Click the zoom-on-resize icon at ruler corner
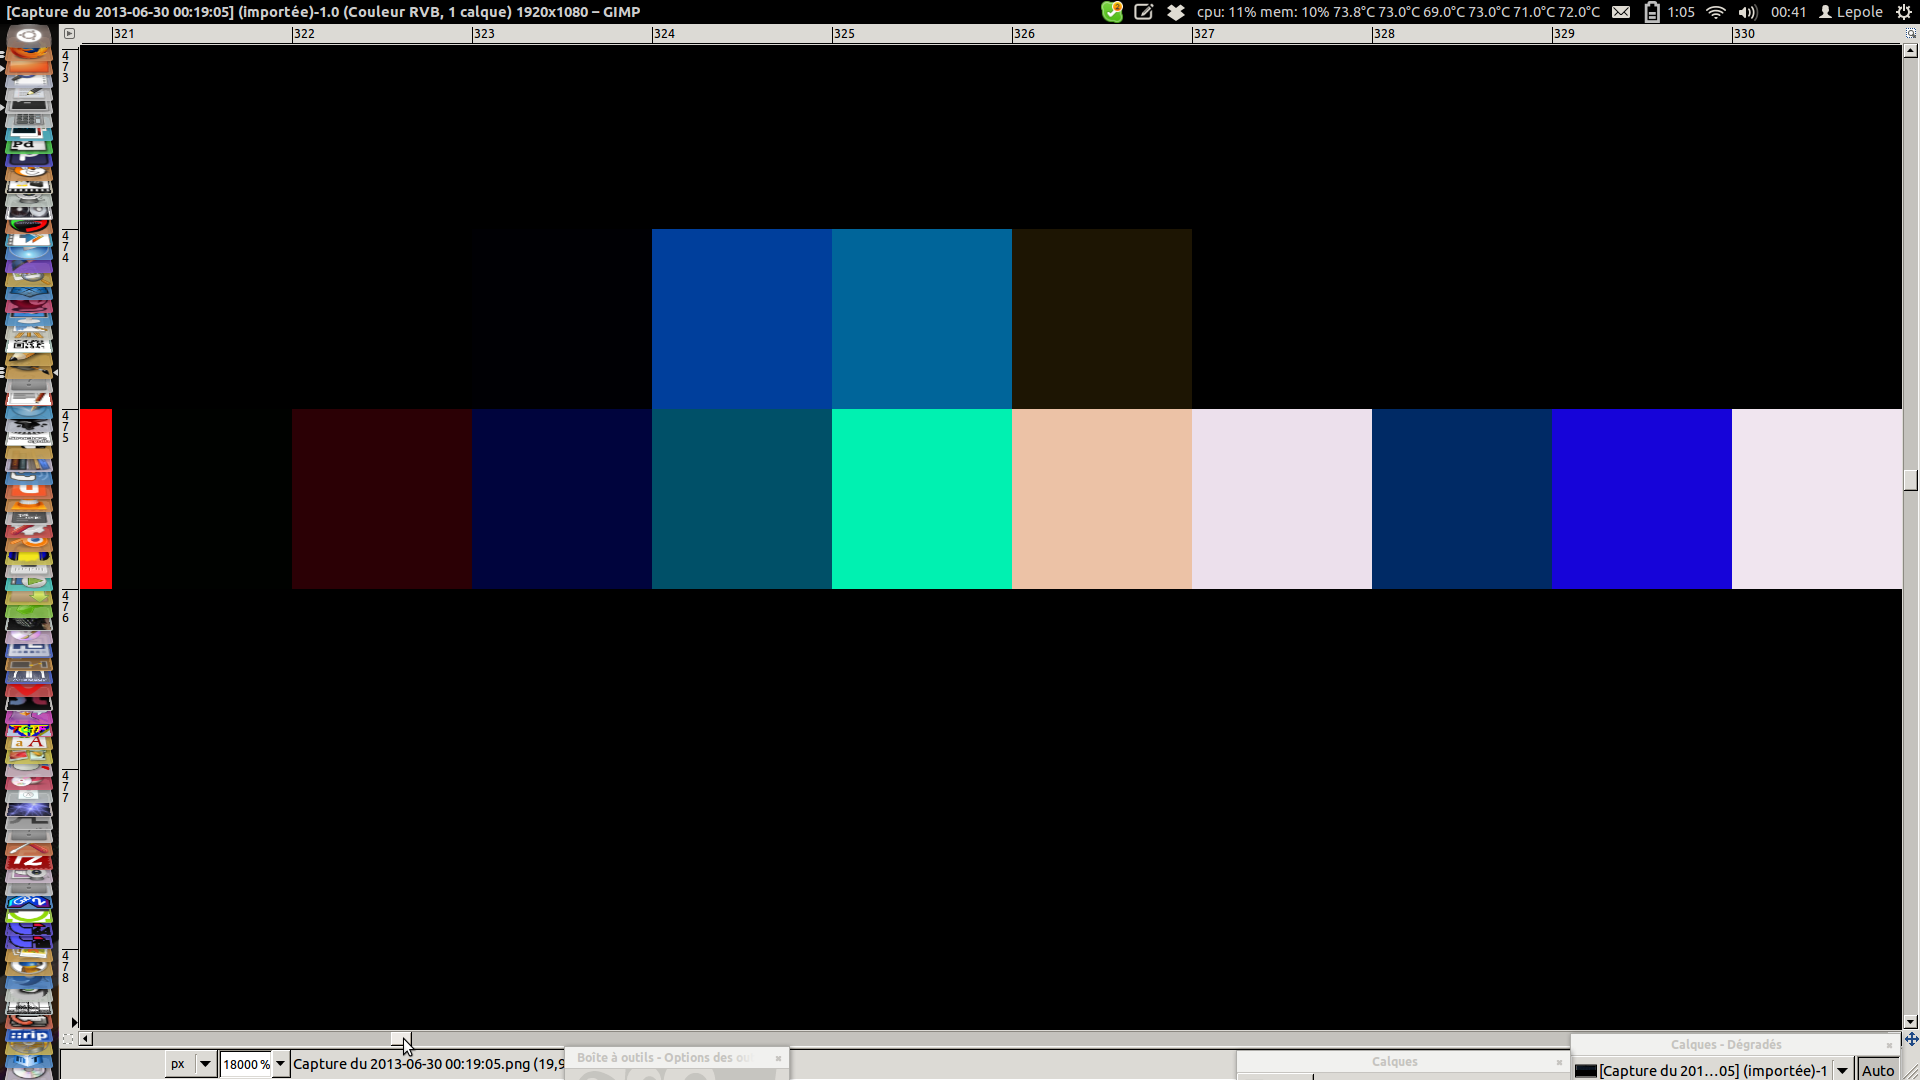The width and height of the screenshot is (1920, 1080). (x=1910, y=33)
